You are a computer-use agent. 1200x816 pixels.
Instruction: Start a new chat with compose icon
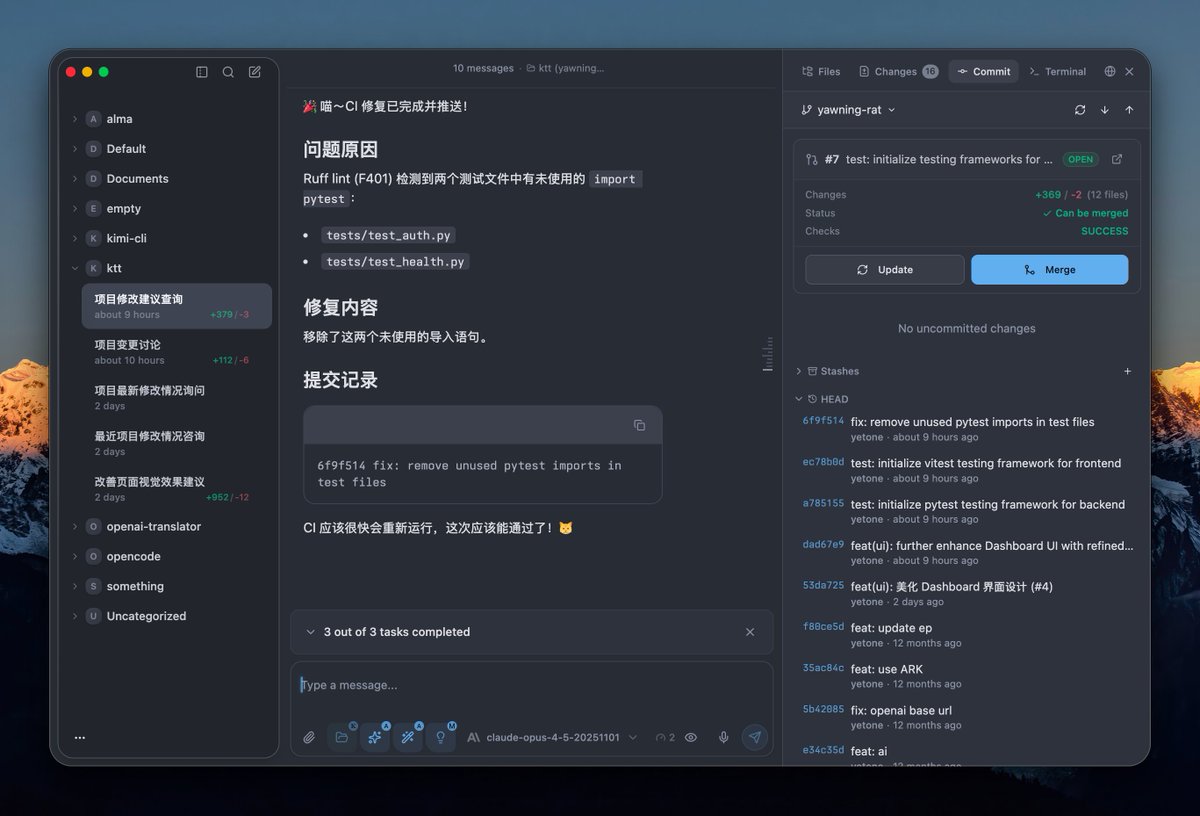pyautogui.click(x=255, y=72)
